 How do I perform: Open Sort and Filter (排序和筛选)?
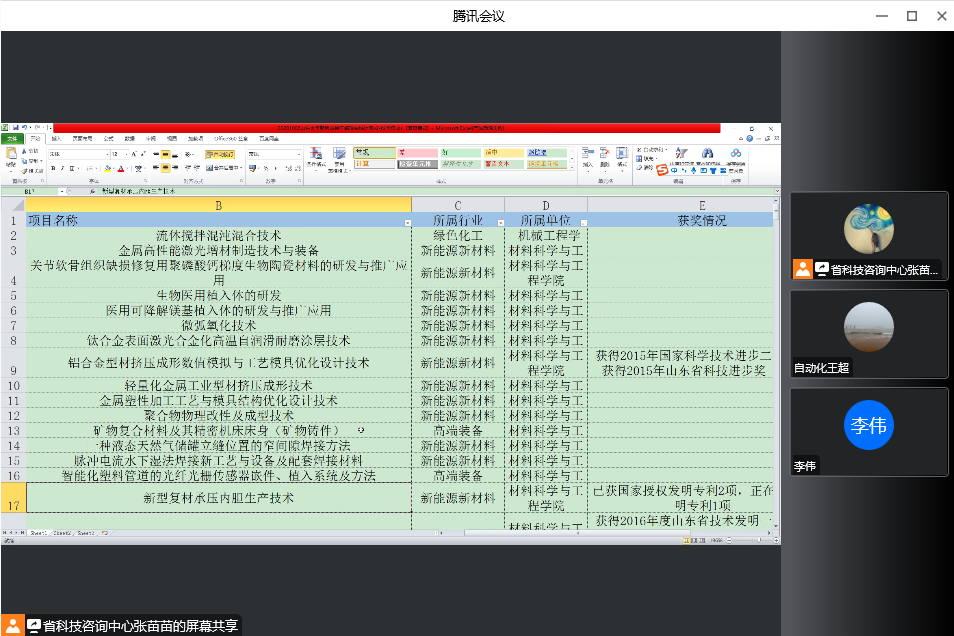[x=680, y=155]
